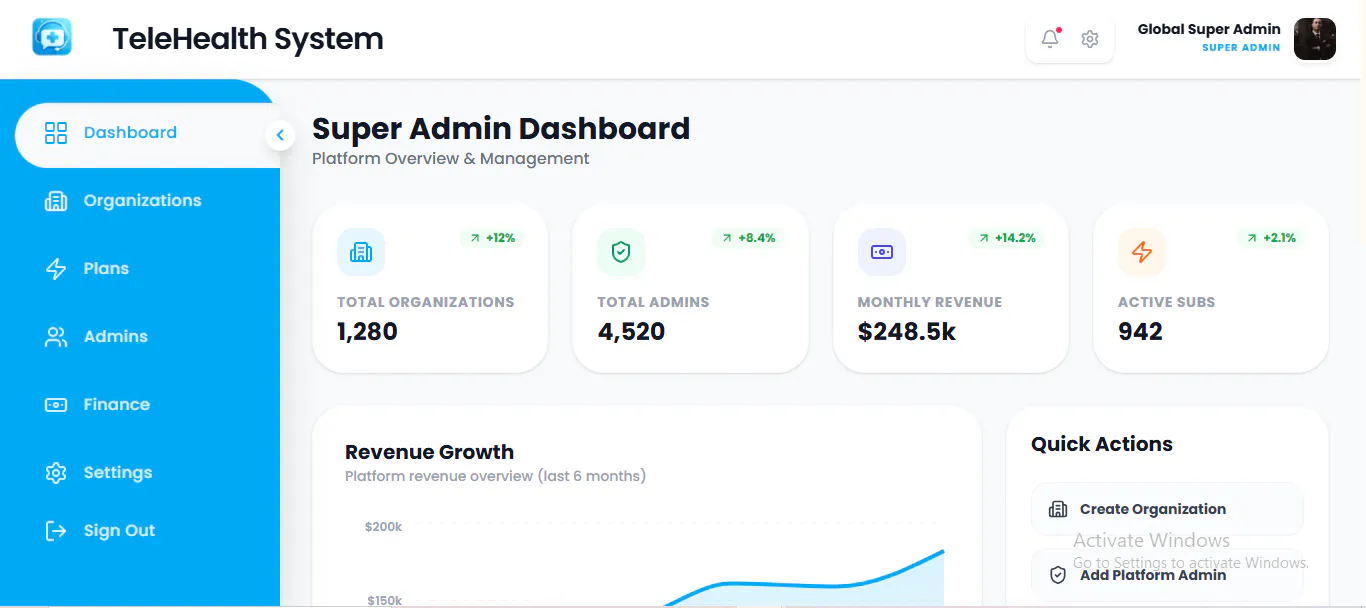Click the TeleHealth System logo icon
Viewport: 1366px width, 608px height.
tap(52, 37)
